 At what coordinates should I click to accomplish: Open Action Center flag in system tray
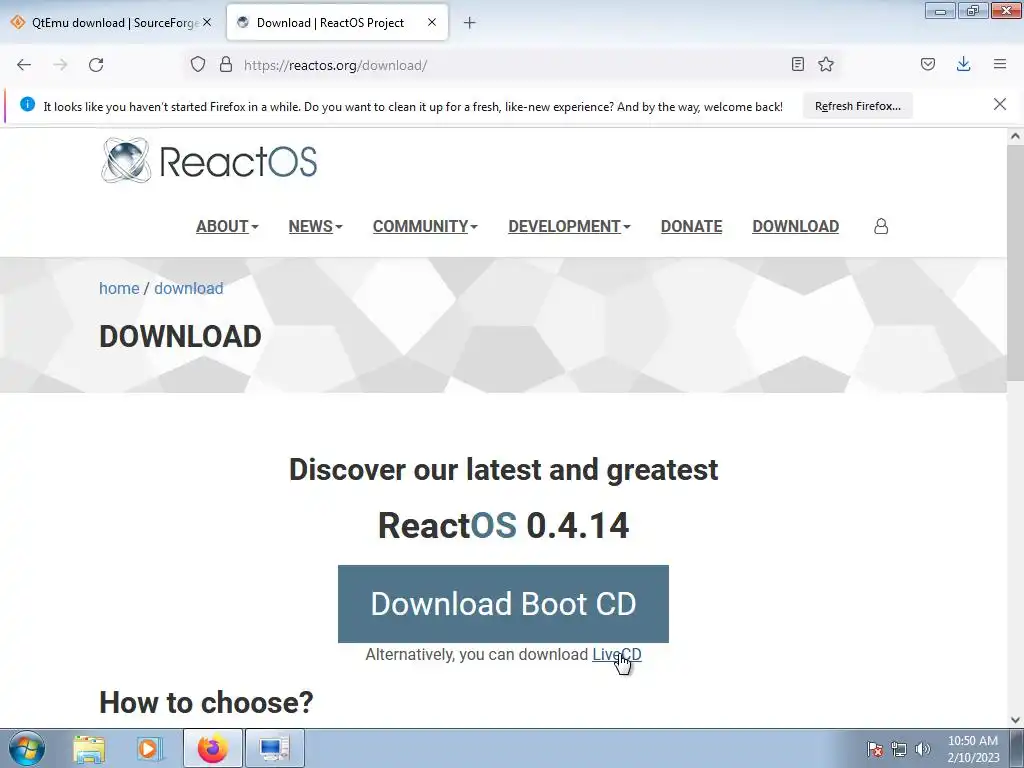click(875, 749)
